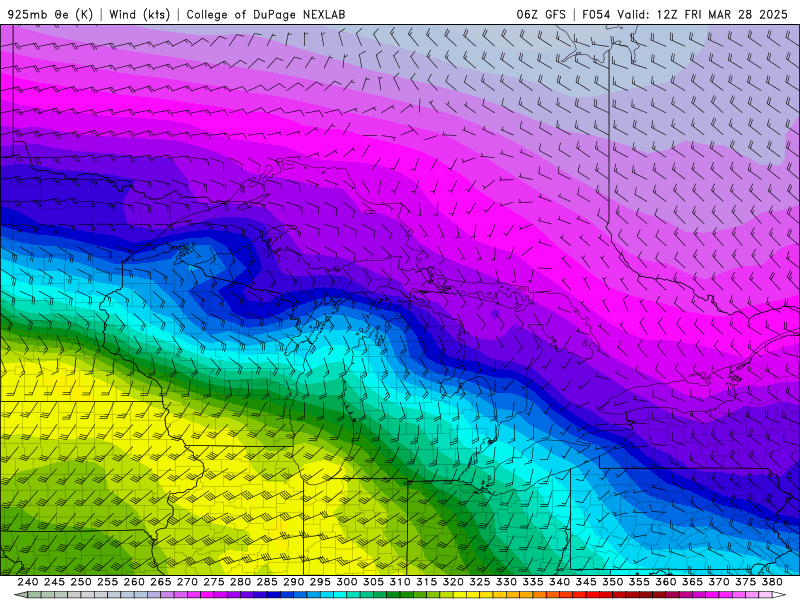Viewport: 800px width, 600px height.
Task: Select the 320 value on the legend
Action: tap(453, 582)
